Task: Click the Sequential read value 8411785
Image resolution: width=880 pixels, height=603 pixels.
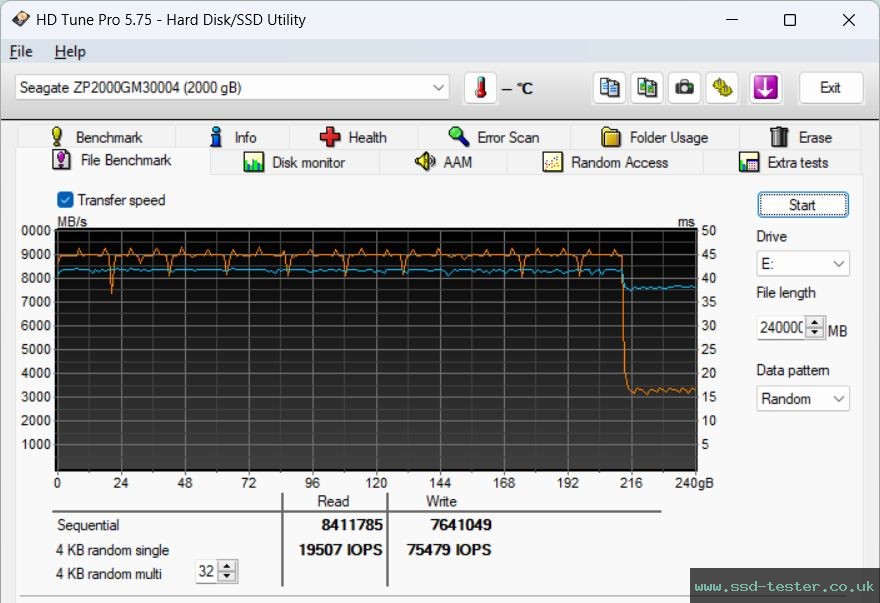Action: (352, 525)
